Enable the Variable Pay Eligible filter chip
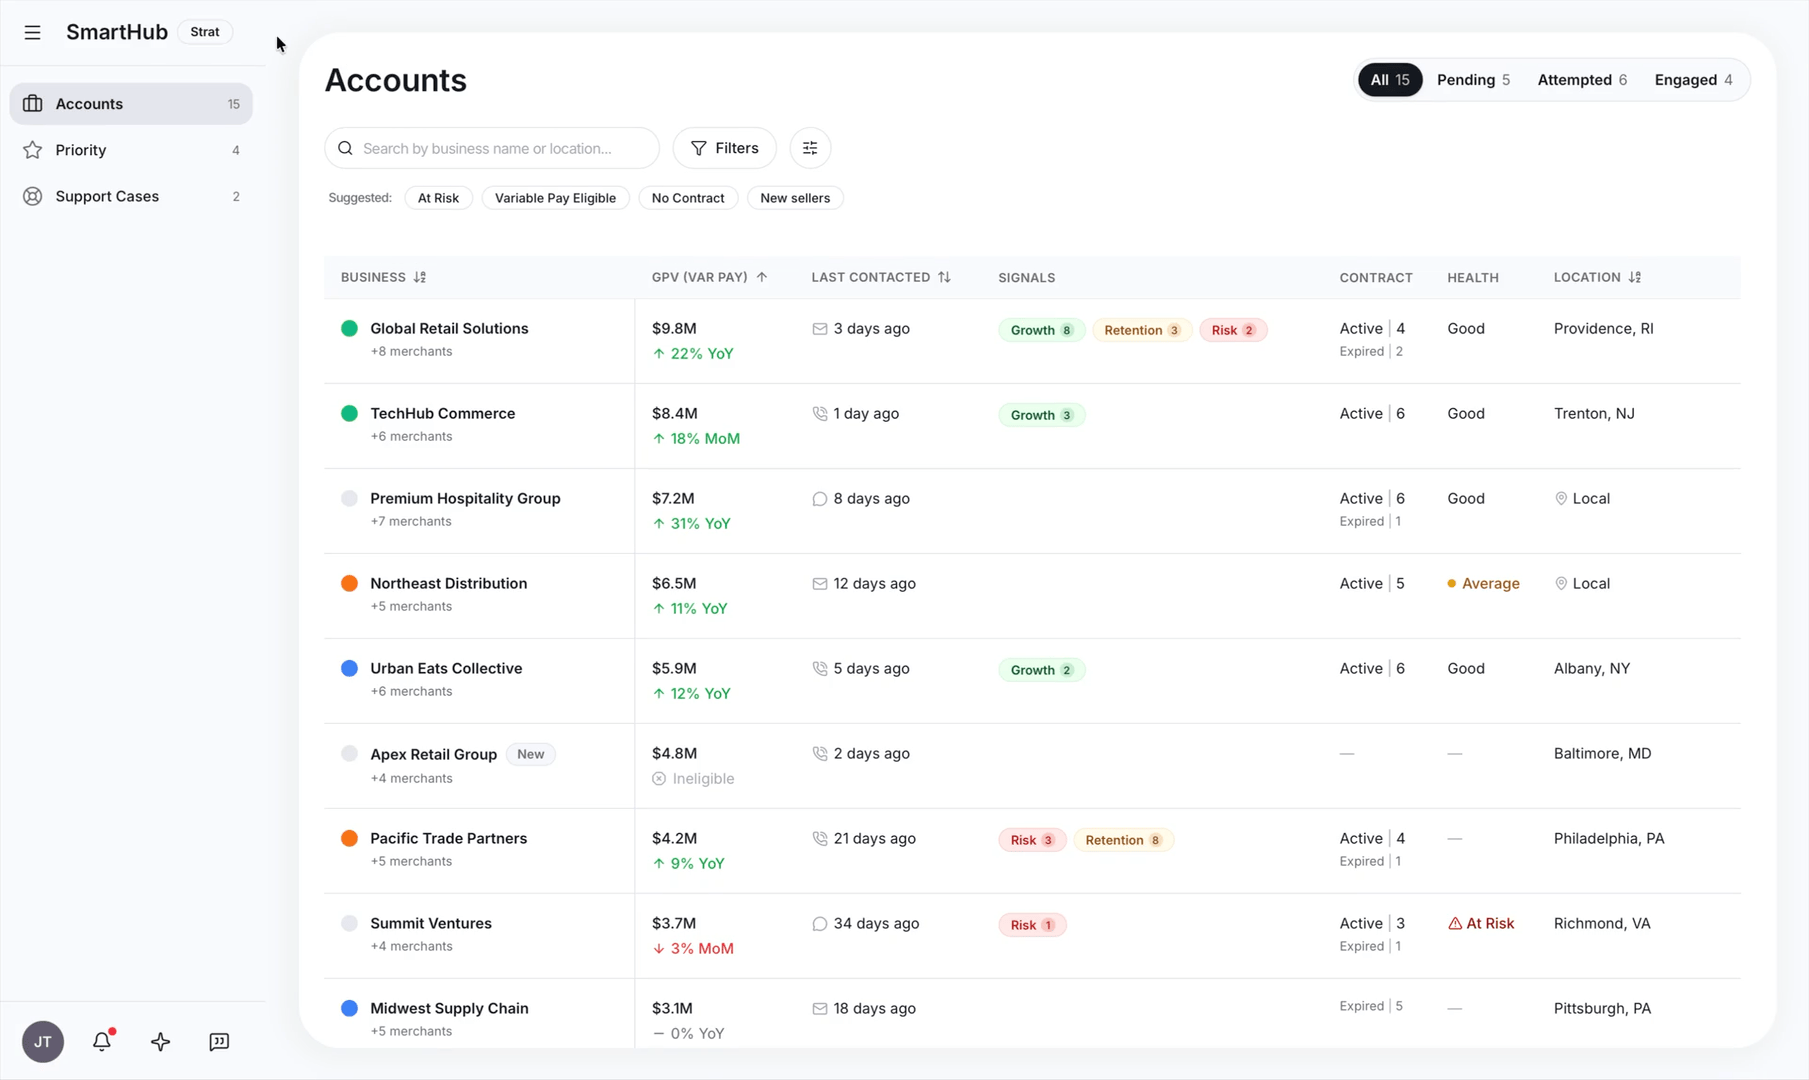Image resolution: width=1809 pixels, height=1080 pixels. [x=555, y=197]
